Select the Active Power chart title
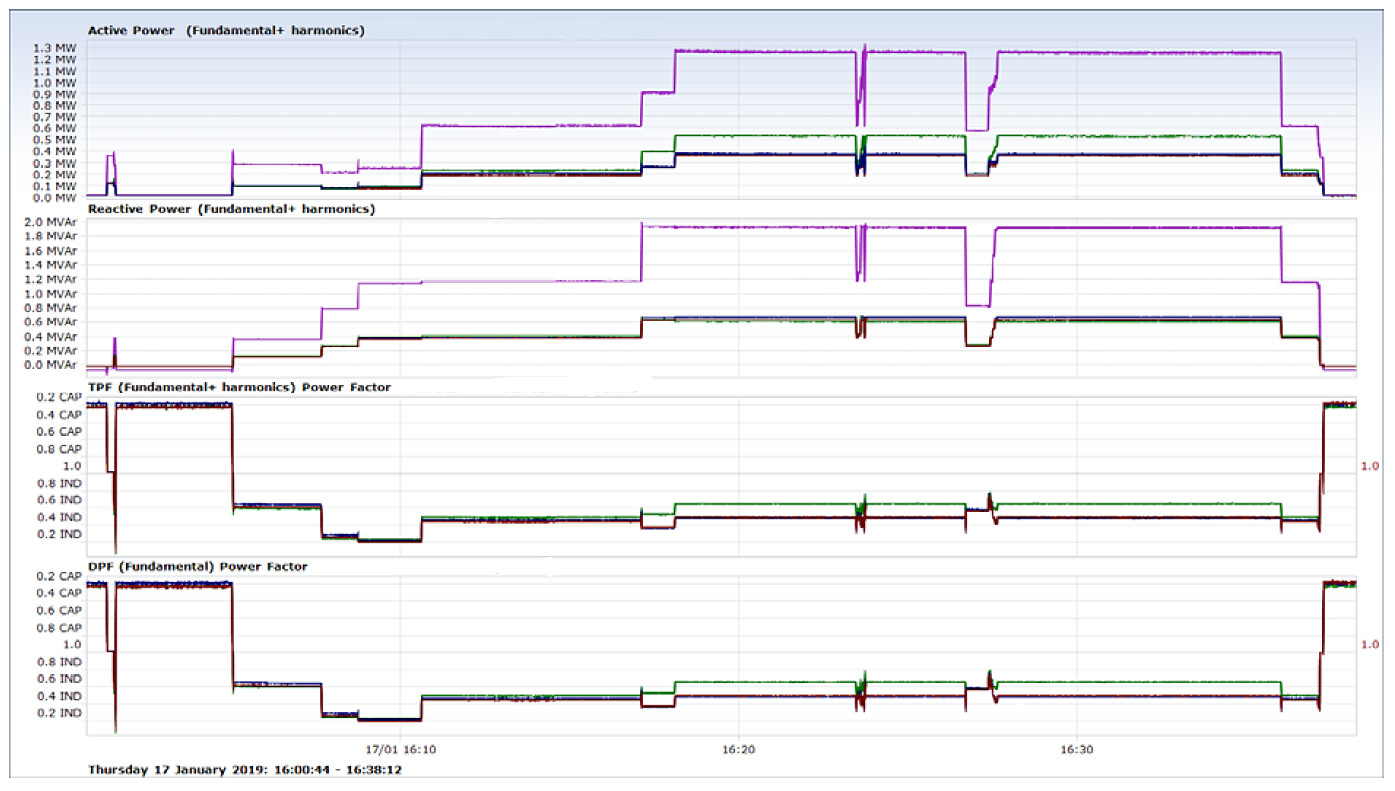This screenshot has width=1395, height=791. tap(226, 31)
